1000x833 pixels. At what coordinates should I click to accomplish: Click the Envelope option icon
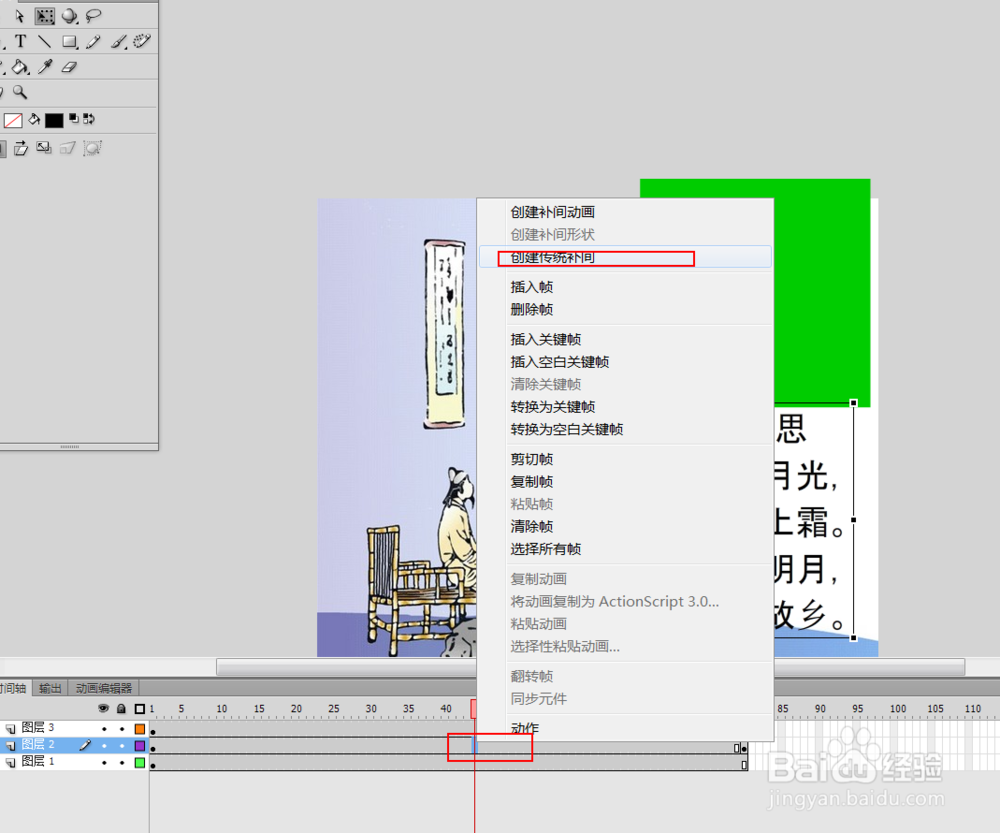pyautogui.click(x=92, y=148)
